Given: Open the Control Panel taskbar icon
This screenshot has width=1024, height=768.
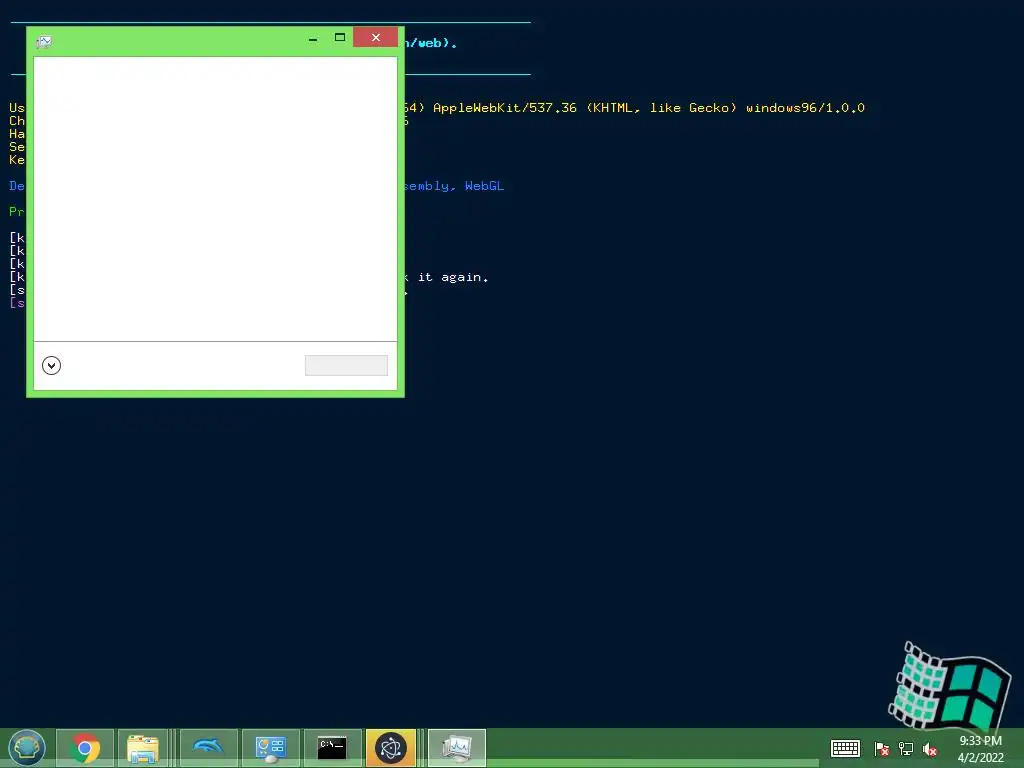Looking at the screenshot, I should click(270, 748).
